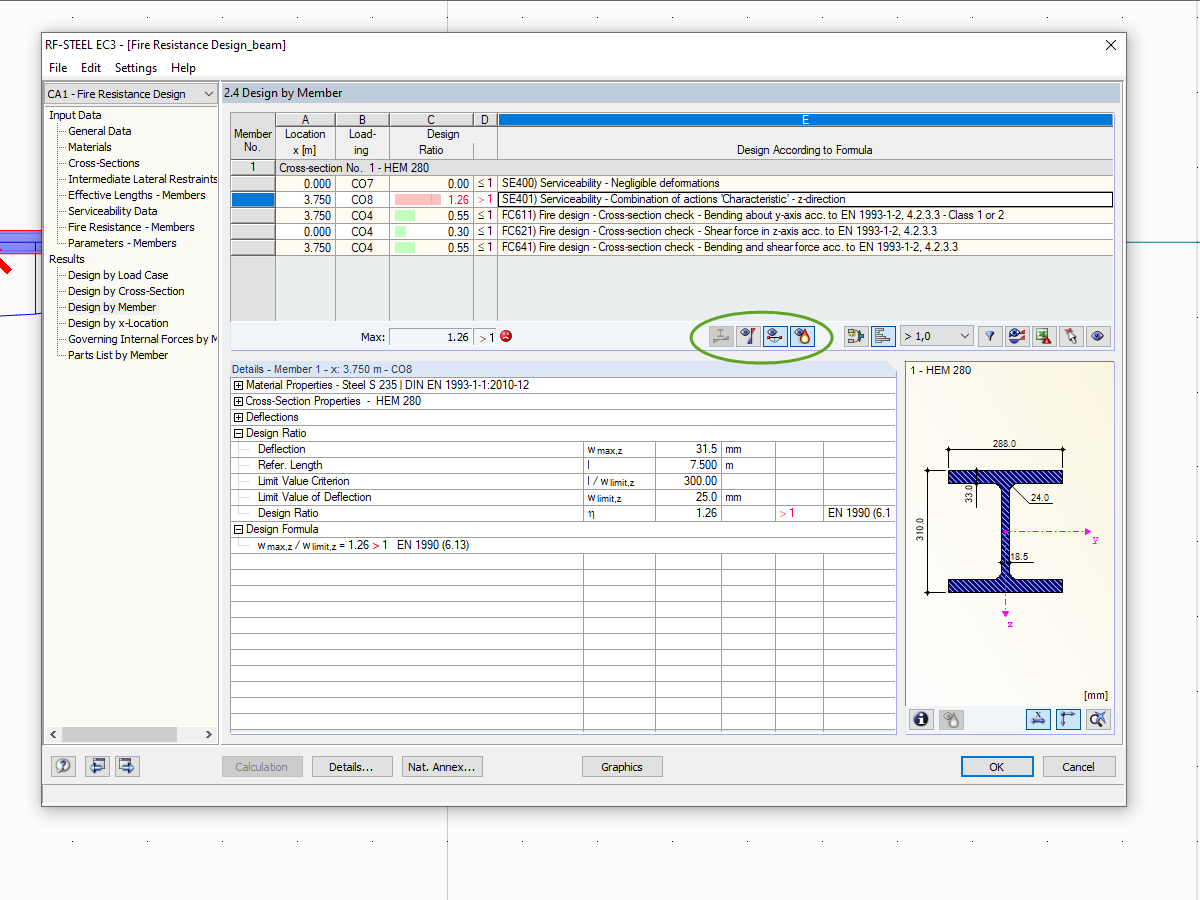The image size is (1200, 900).
Task: Toggle colored design ratio bars icon
Action: point(883,337)
